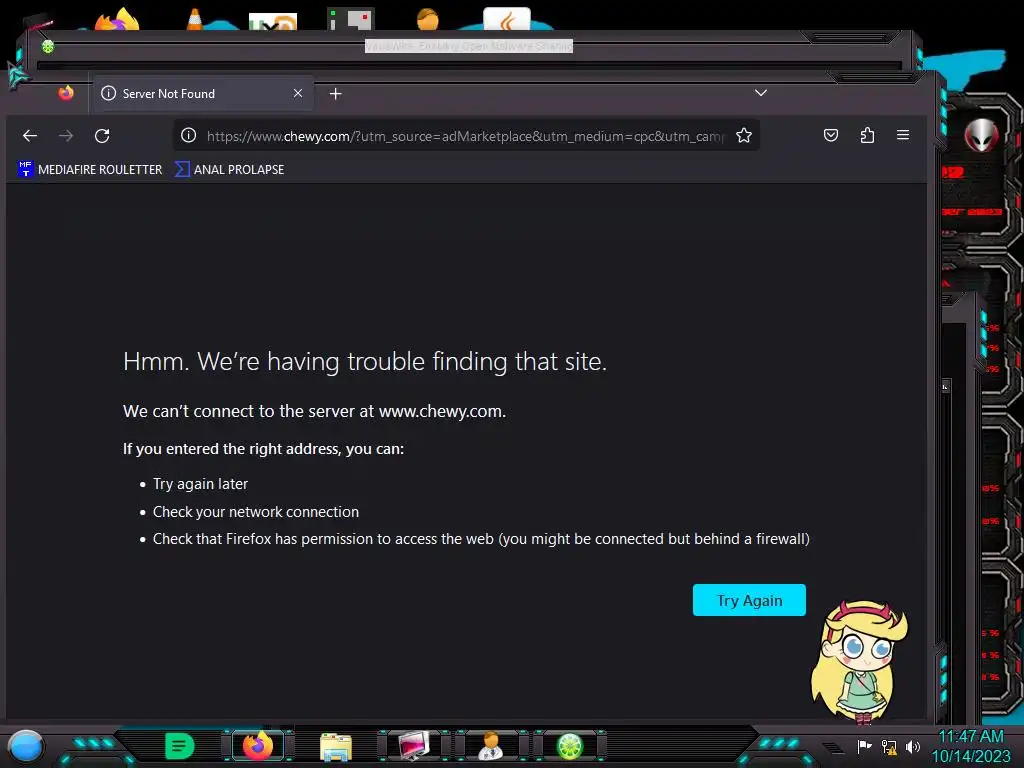
Task: Click the lime icon in background window titlebar
Action: [x=48, y=46]
